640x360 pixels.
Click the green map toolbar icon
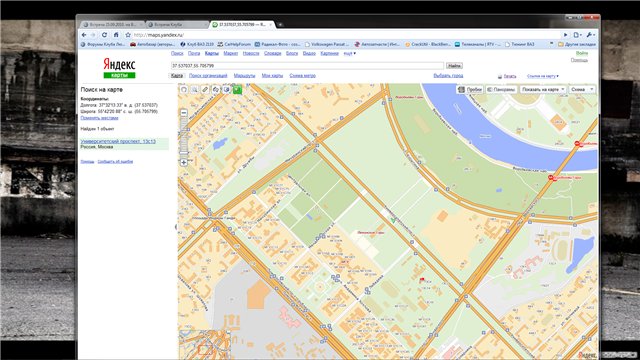point(237,89)
